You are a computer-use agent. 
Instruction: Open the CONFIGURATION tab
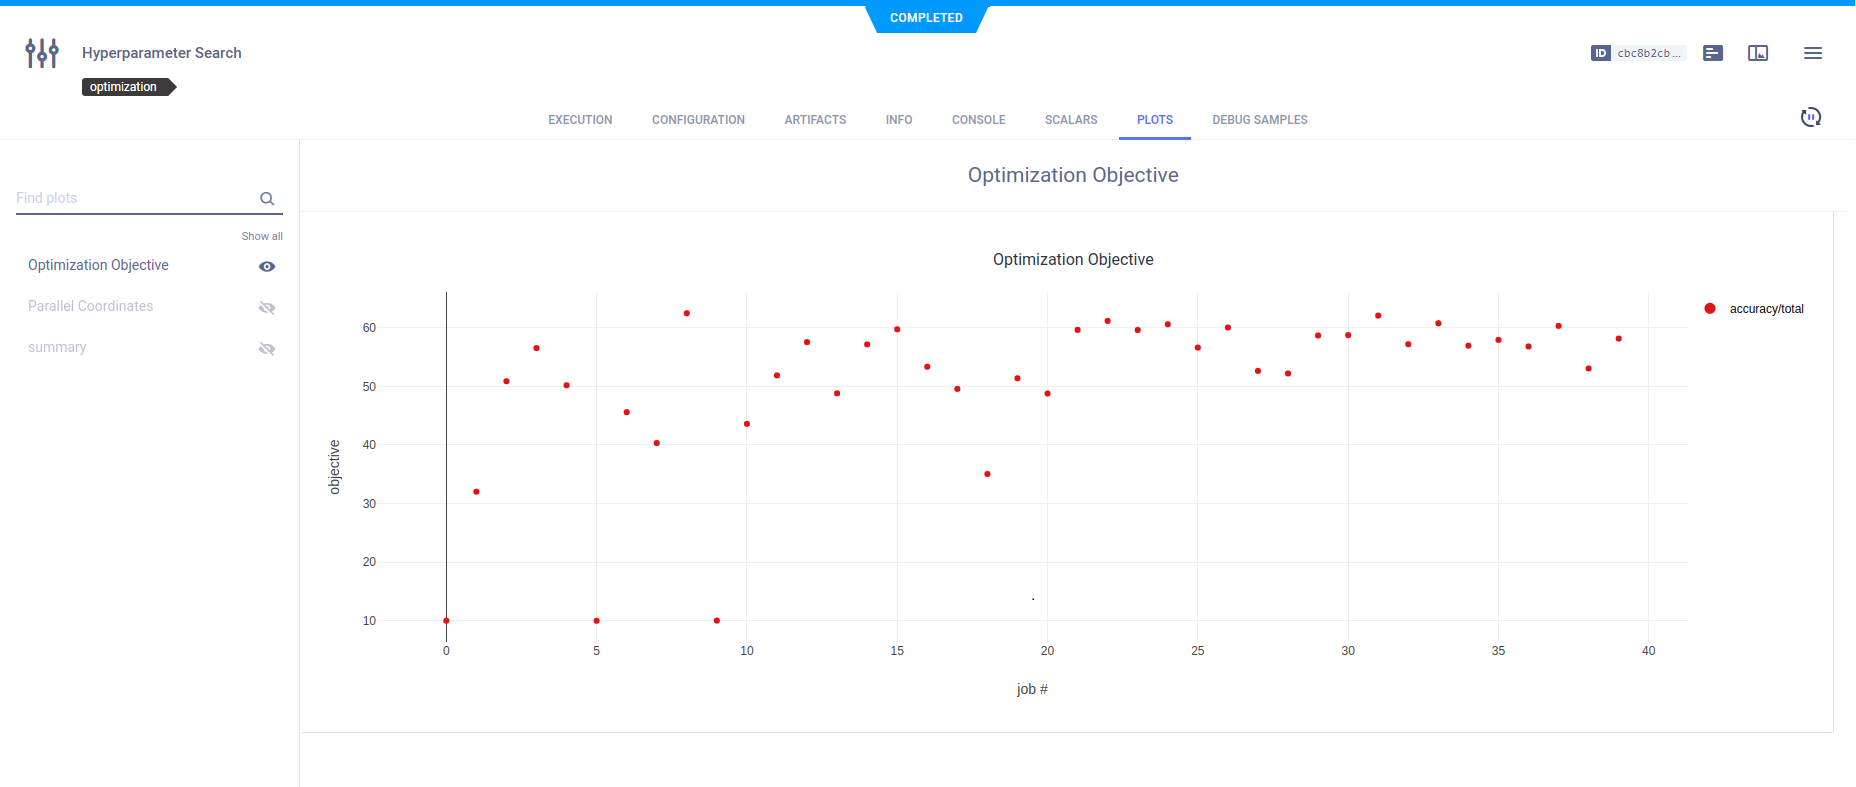[x=698, y=120]
